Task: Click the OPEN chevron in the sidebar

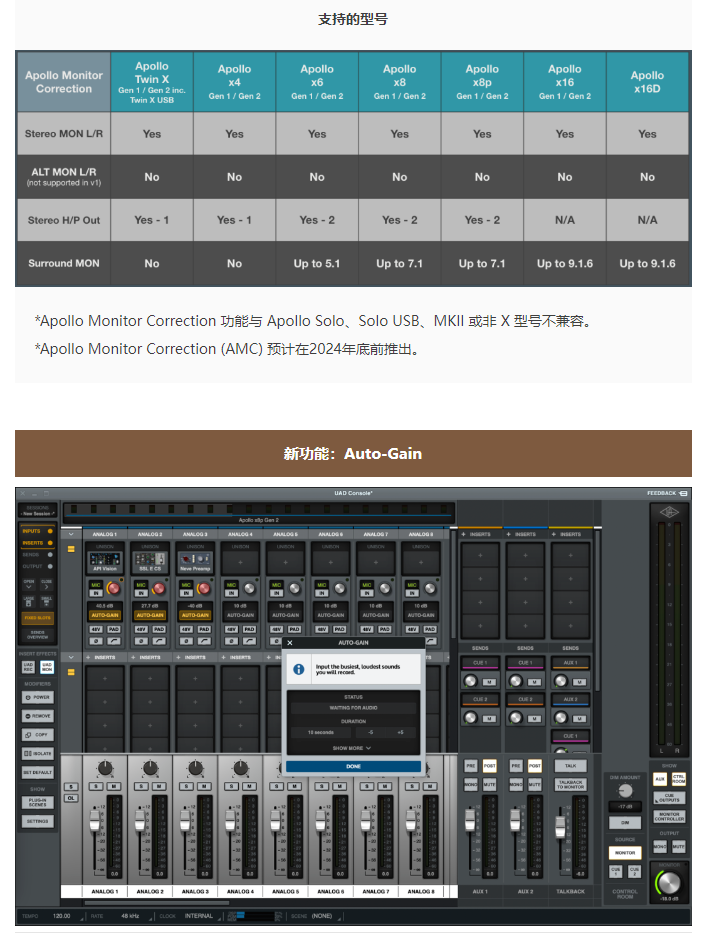Action: pos(29,584)
